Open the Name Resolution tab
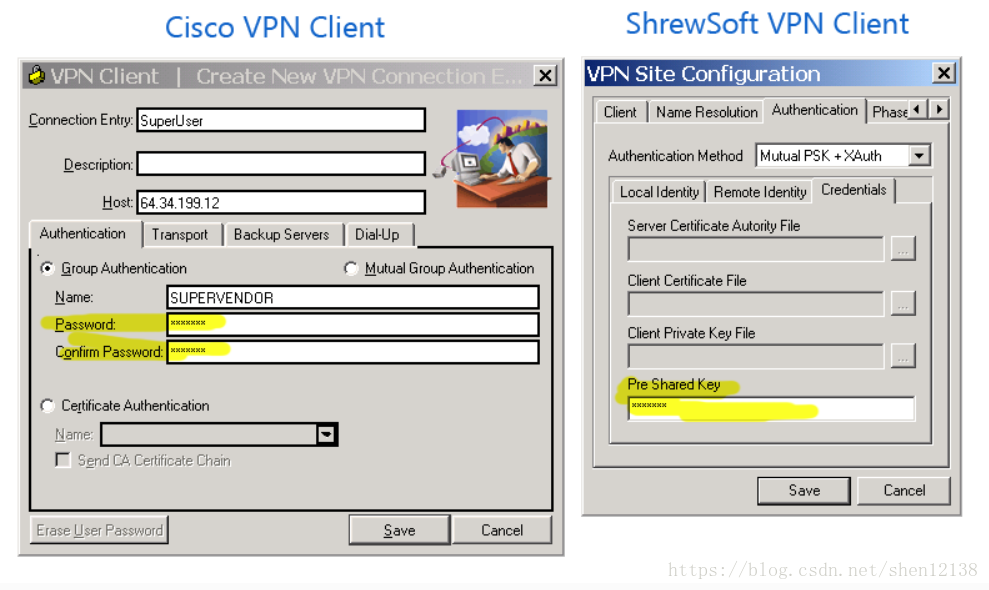The image size is (989, 590). pos(706,112)
